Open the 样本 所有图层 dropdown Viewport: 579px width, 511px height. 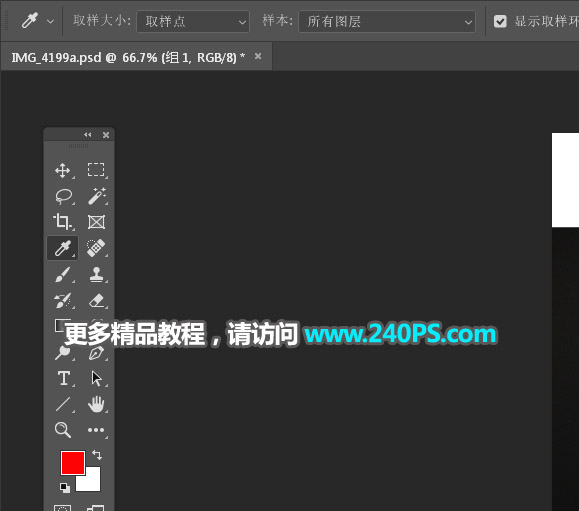387,21
